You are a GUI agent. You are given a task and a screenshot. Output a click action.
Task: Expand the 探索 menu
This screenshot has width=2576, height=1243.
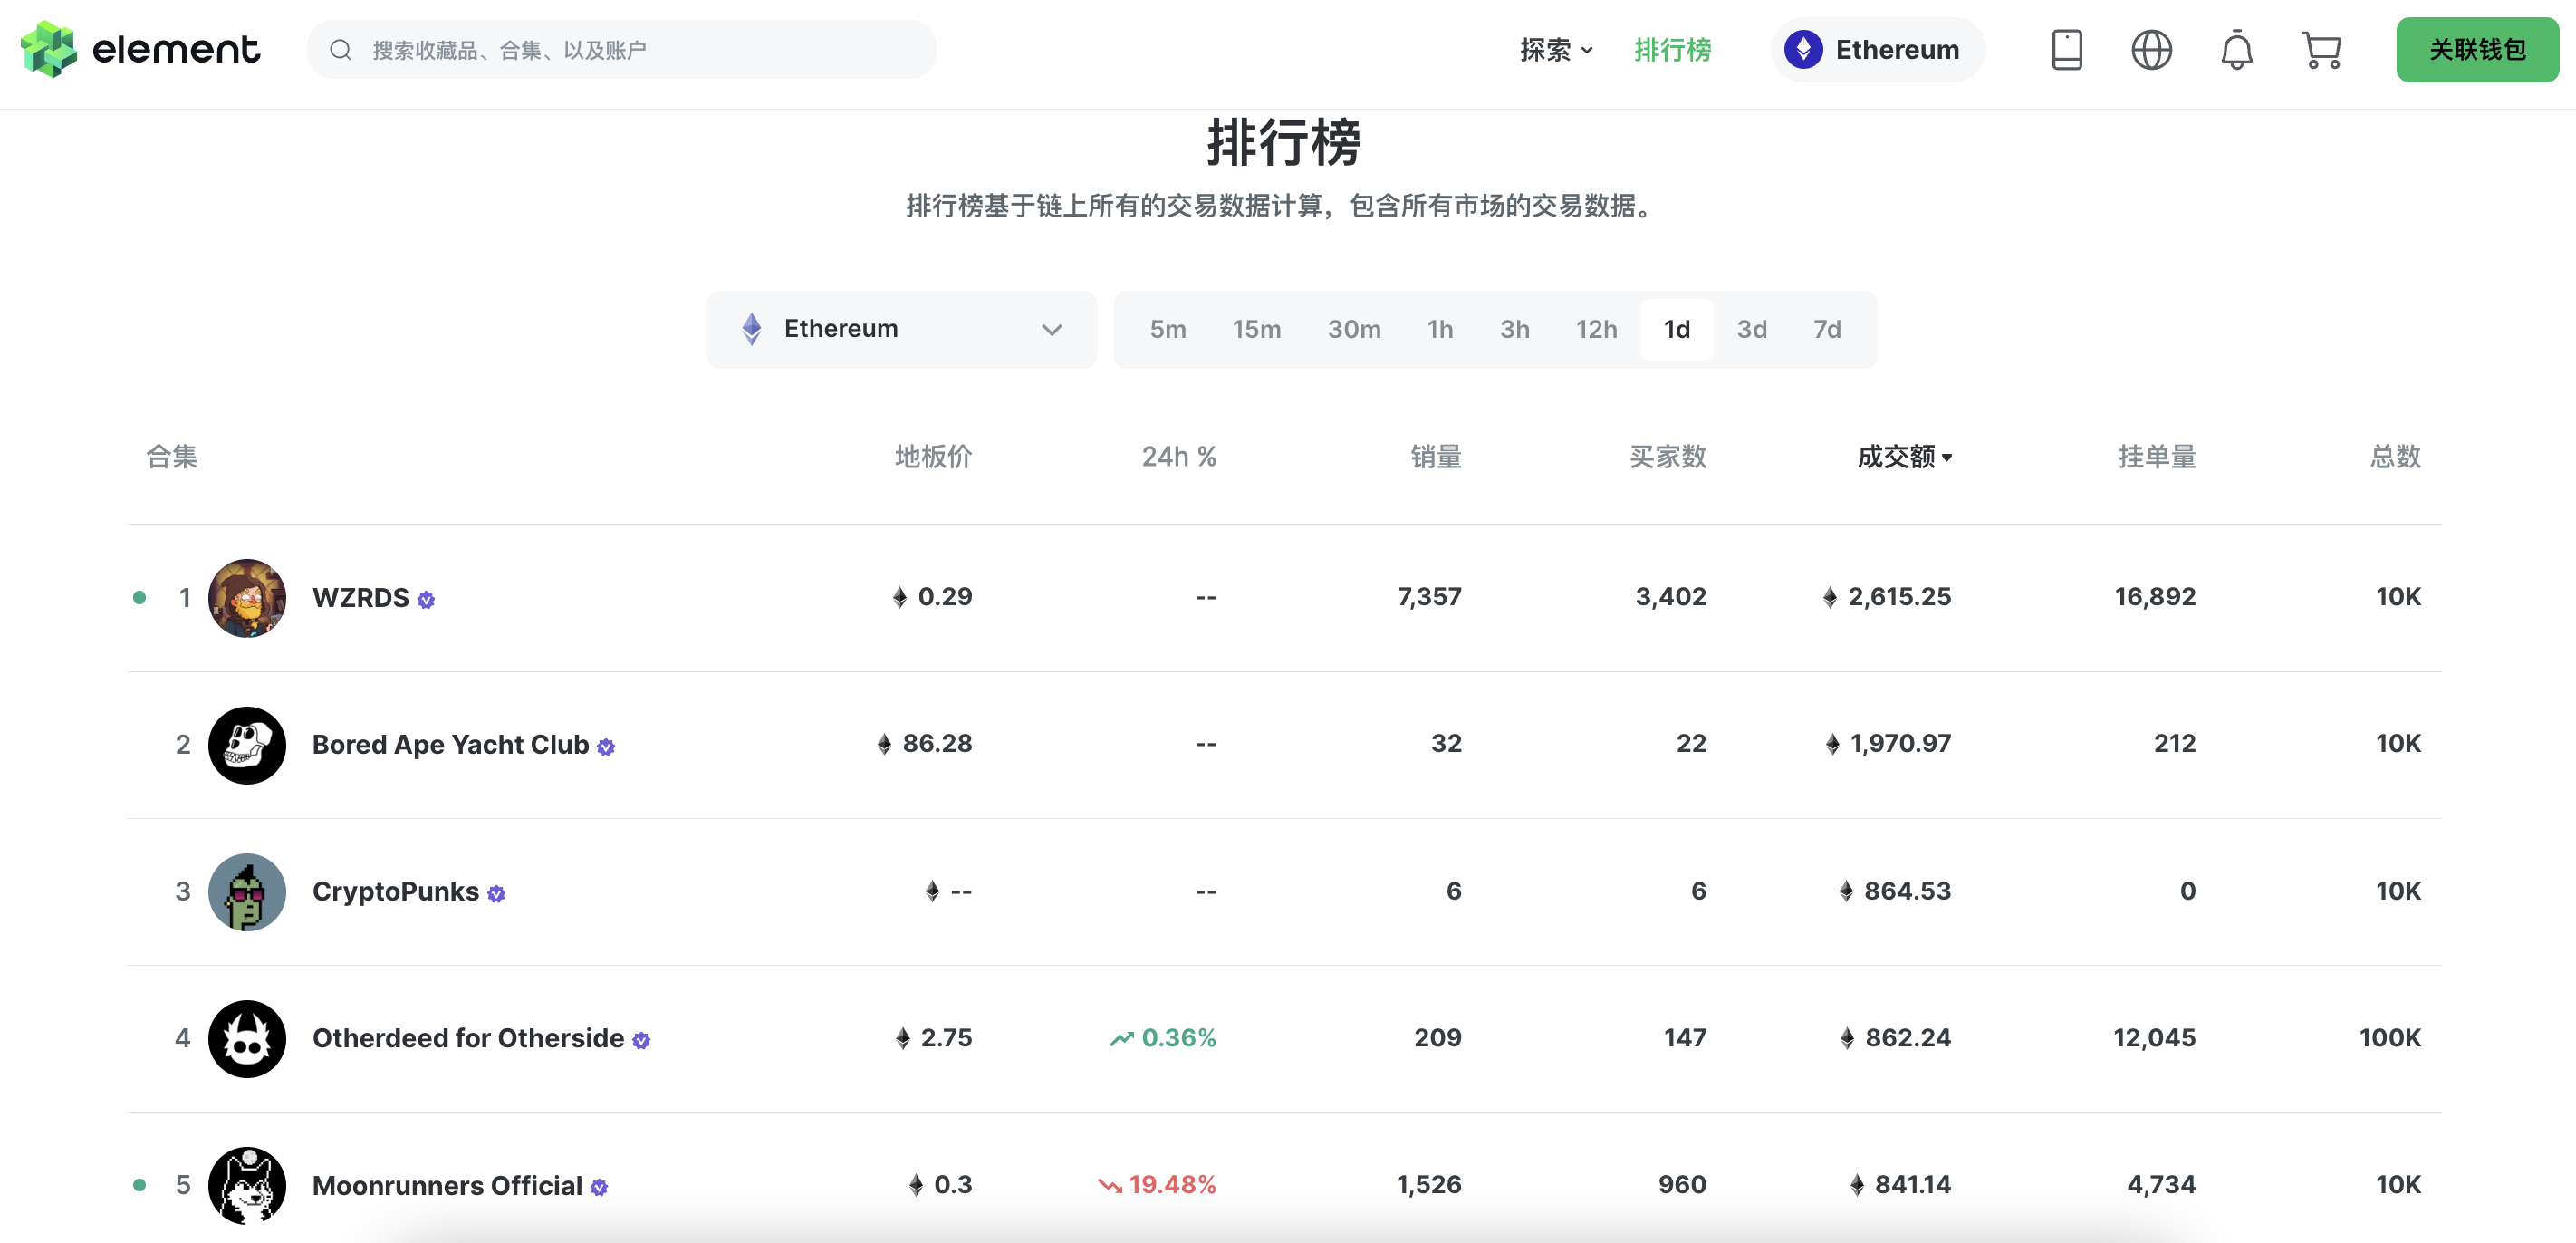[1556, 50]
